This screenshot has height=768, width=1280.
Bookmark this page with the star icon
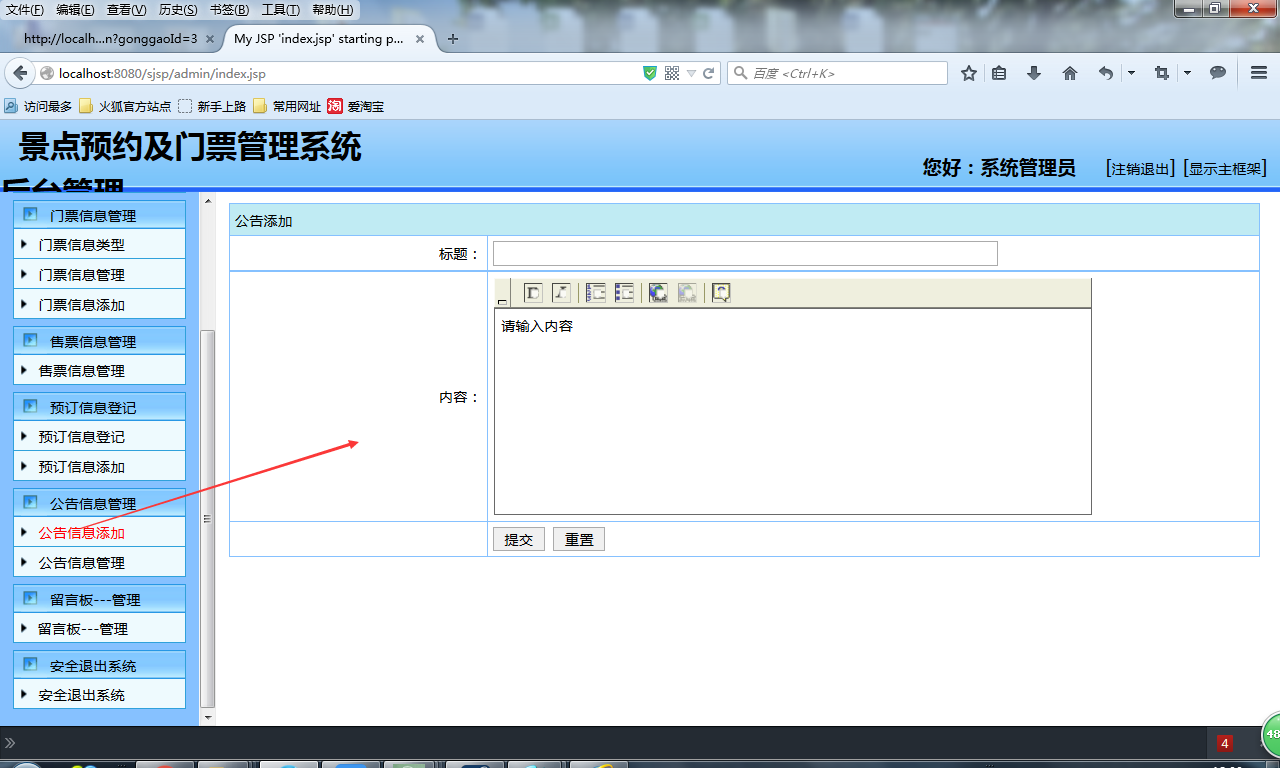click(x=969, y=73)
